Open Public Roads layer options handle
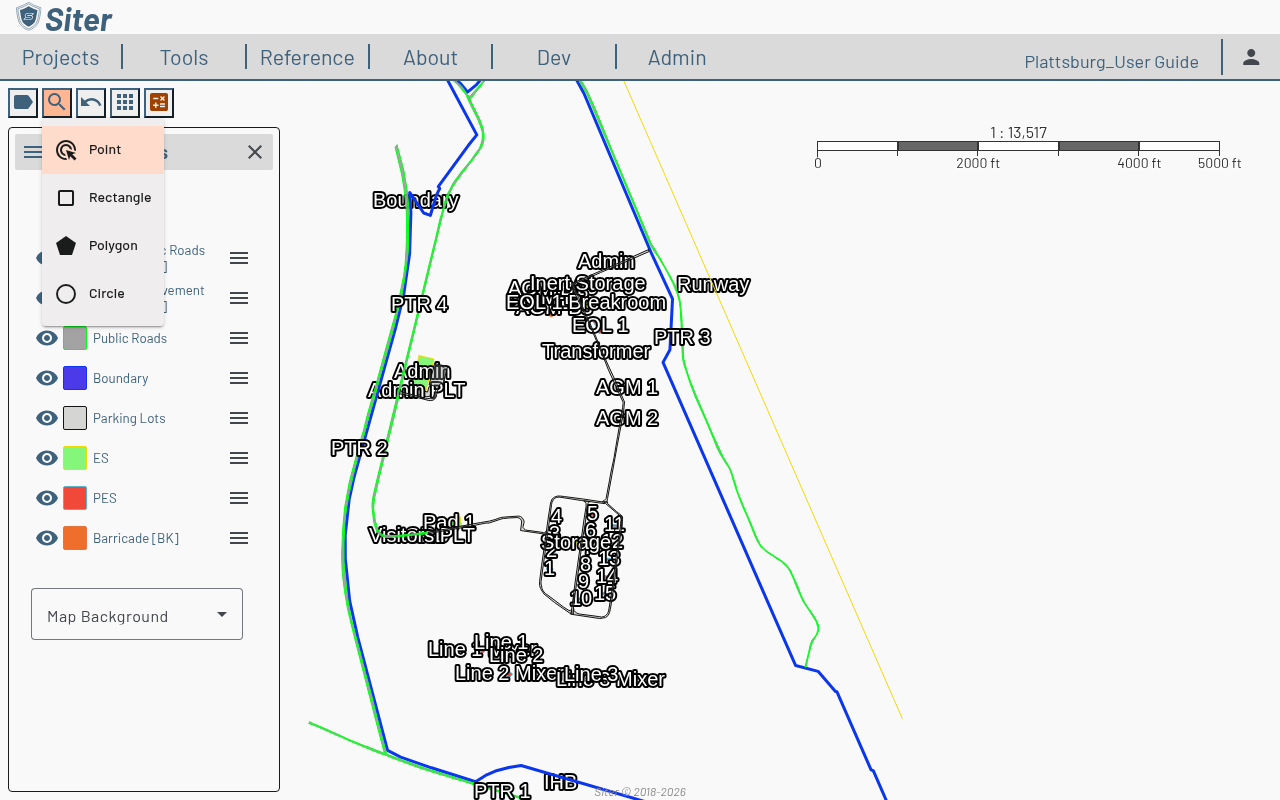The image size is (1280, 800). (239, 338)
